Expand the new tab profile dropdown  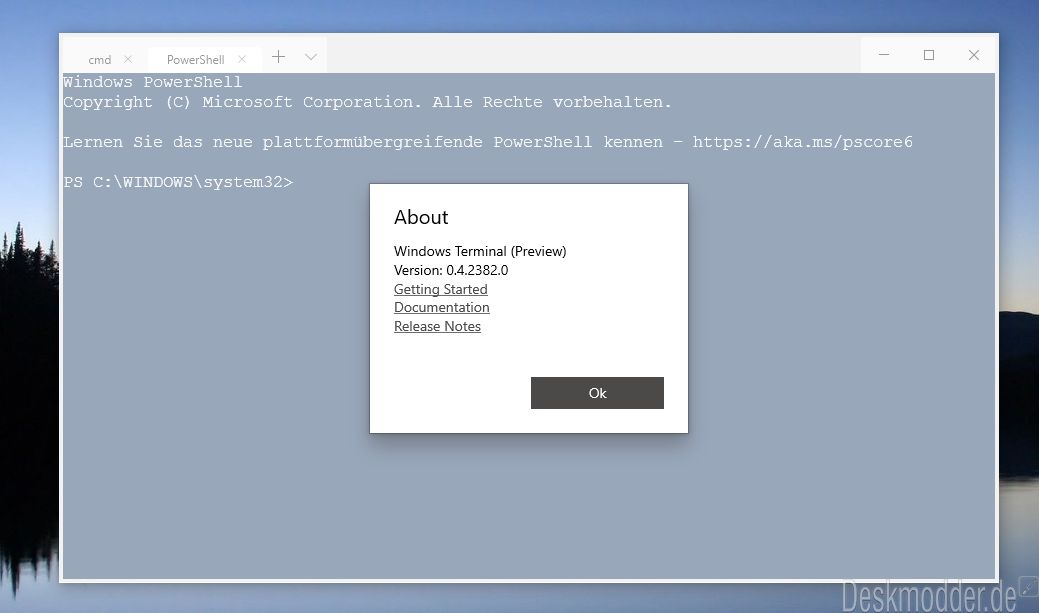click(x=311, y=57)
